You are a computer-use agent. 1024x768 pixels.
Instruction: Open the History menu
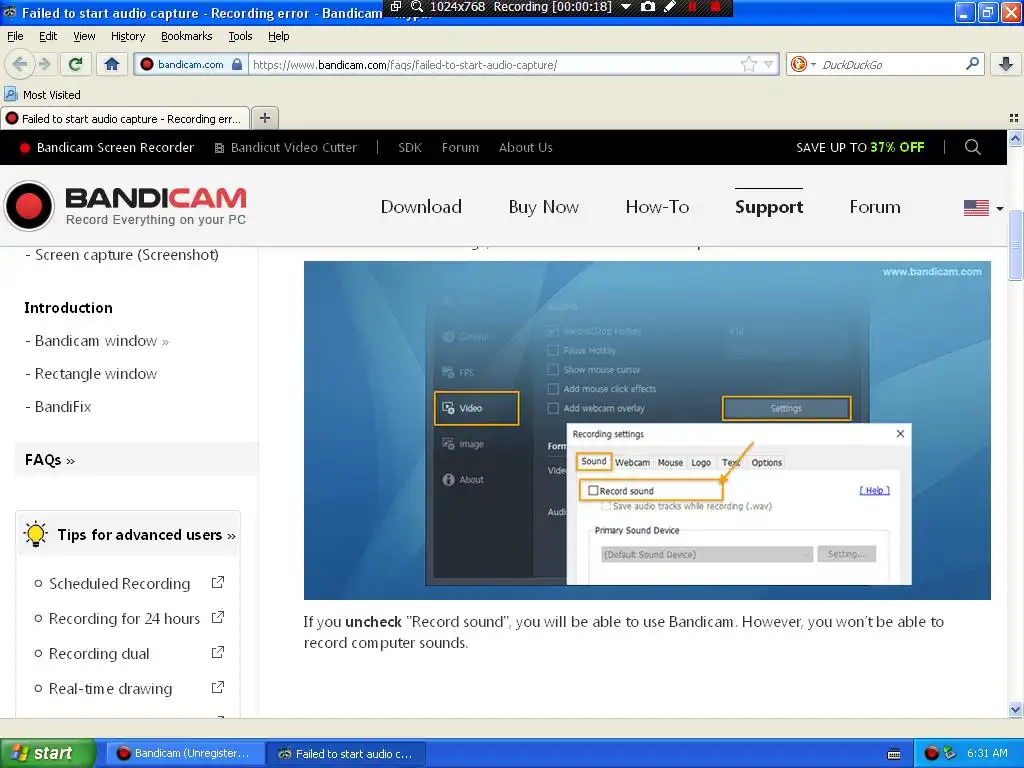click(x=127, y=36)
